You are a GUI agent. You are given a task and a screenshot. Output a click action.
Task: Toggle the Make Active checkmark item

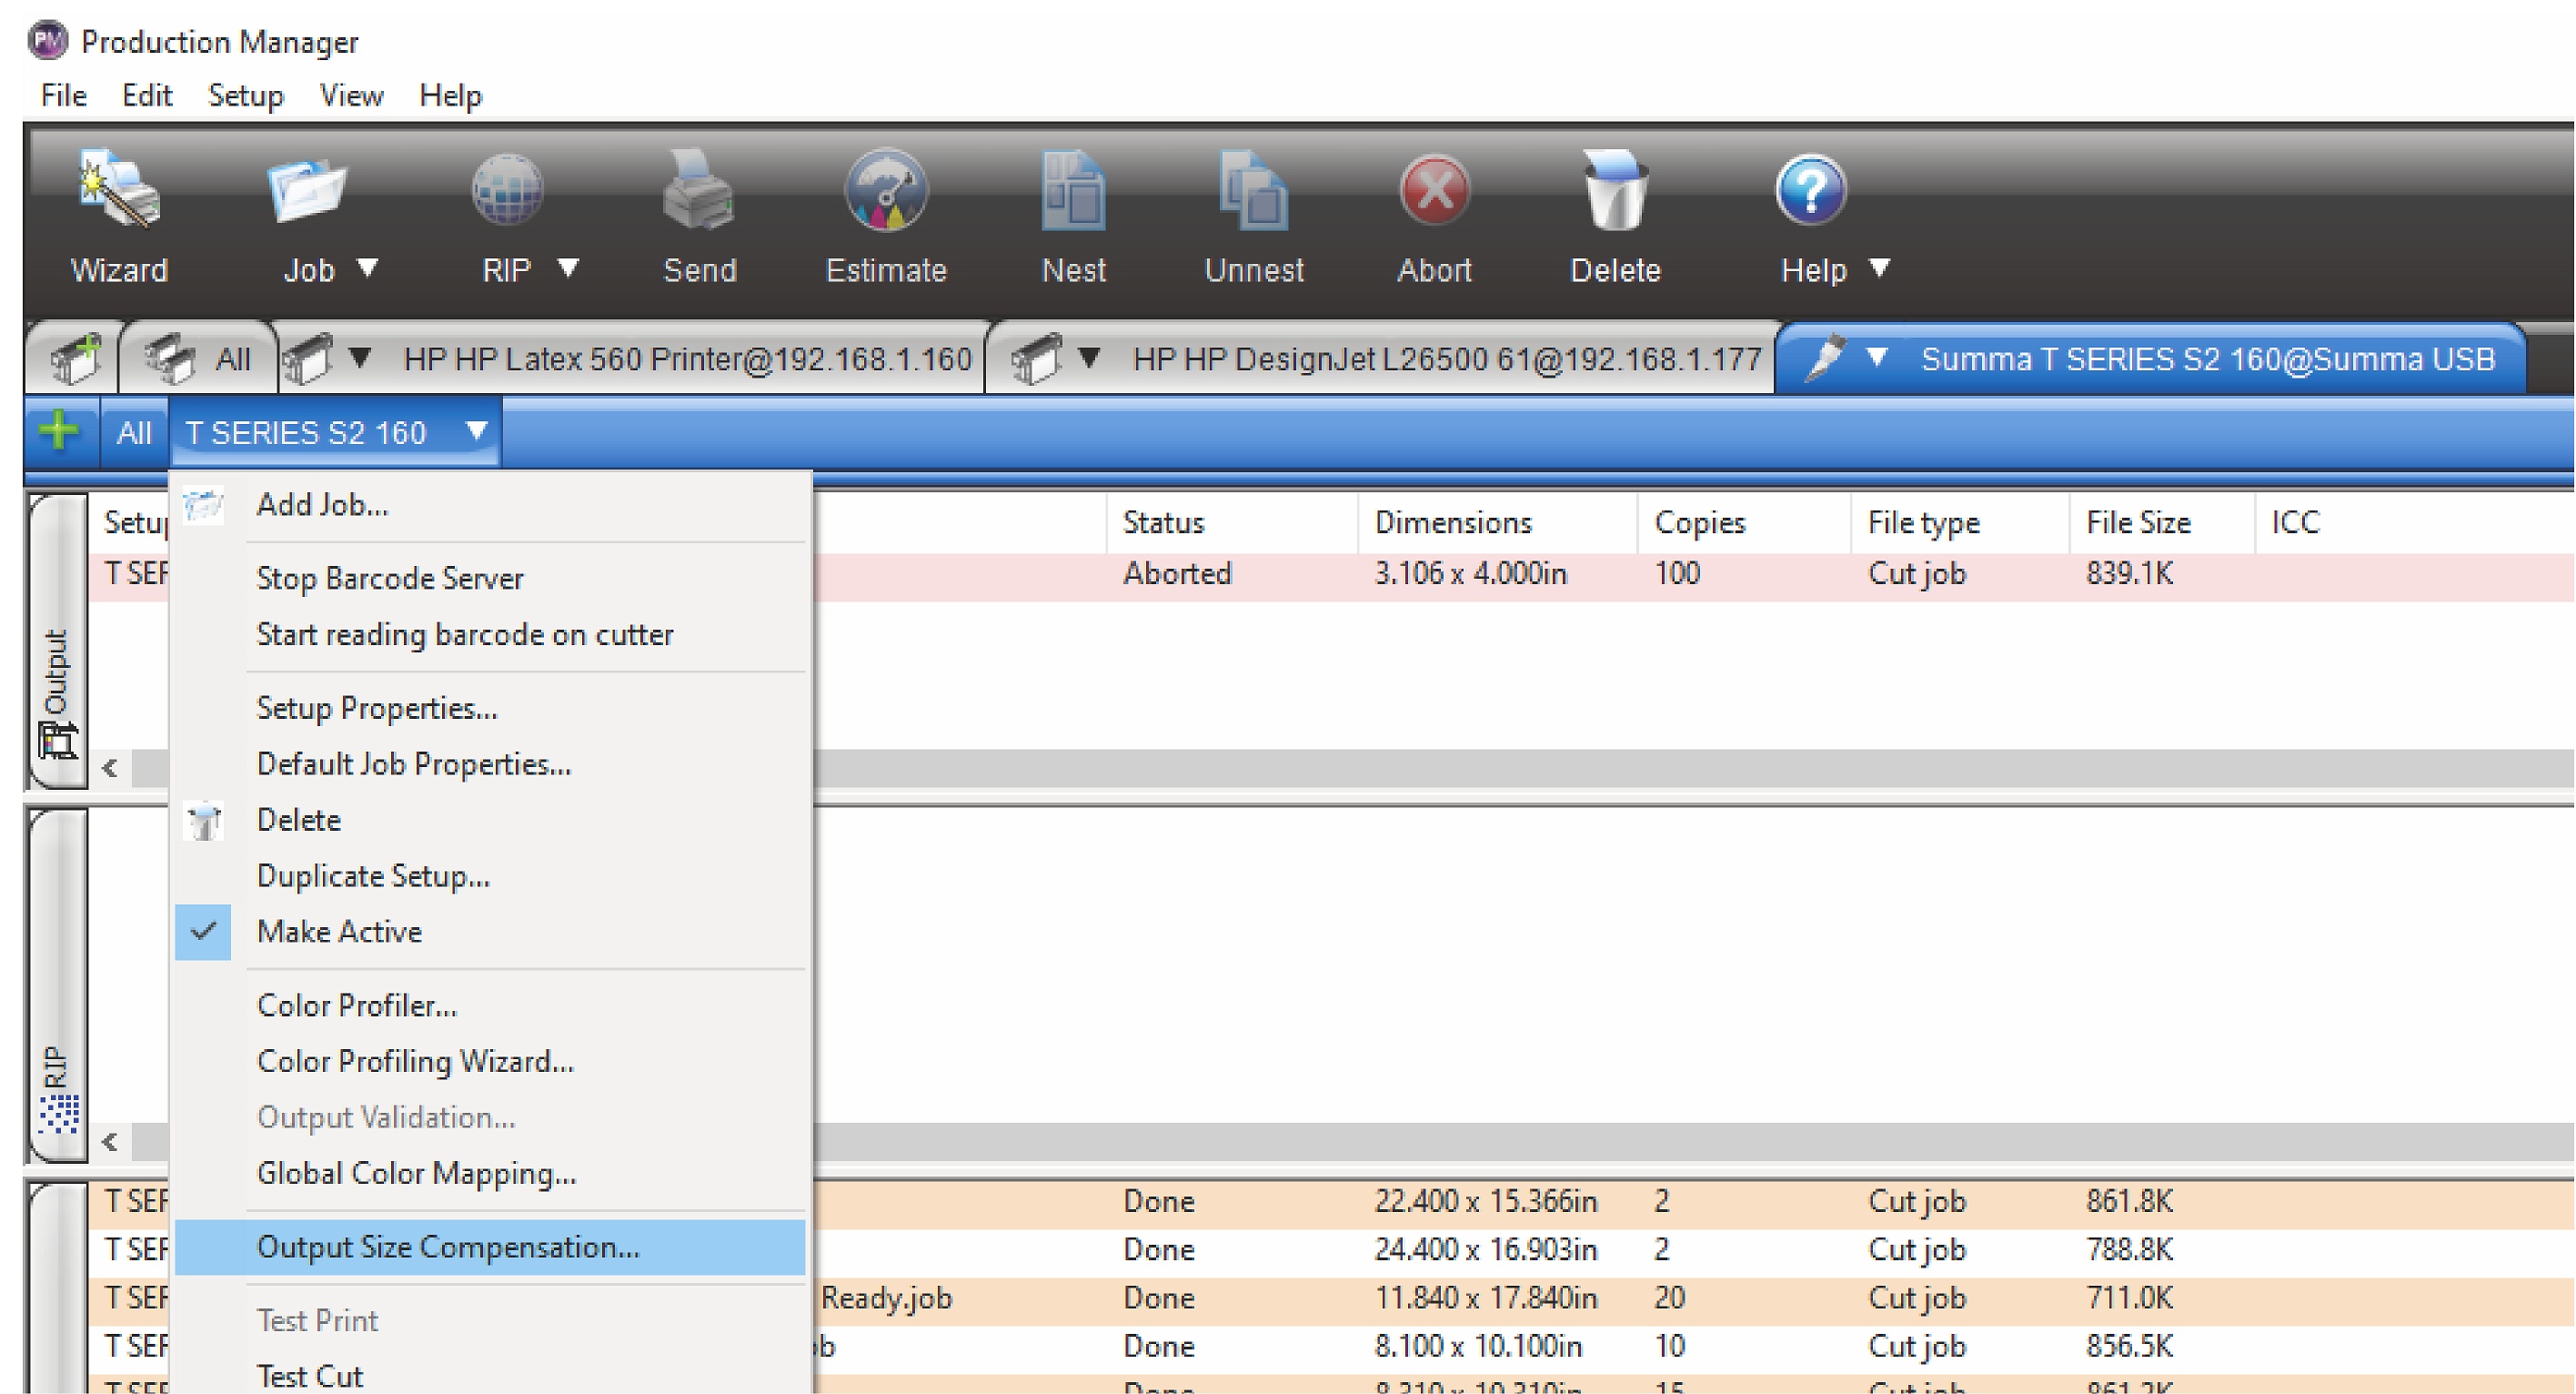tap(490, 932)
